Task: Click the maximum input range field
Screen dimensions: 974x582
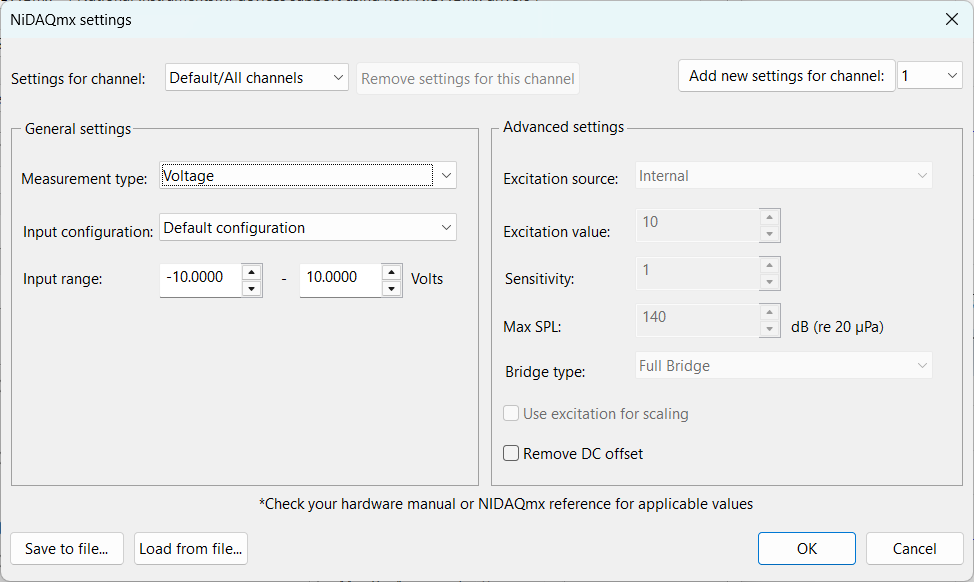Action: click(340, 279)
